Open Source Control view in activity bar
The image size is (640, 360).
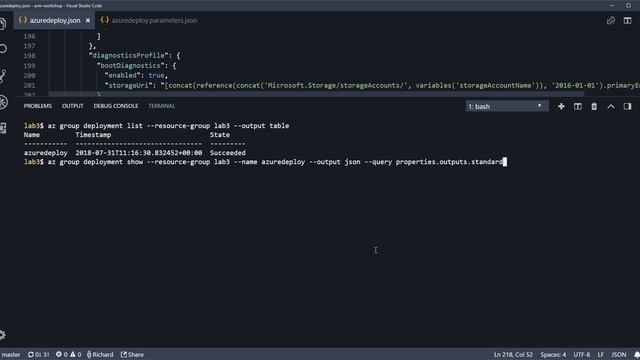click(3, 76)
